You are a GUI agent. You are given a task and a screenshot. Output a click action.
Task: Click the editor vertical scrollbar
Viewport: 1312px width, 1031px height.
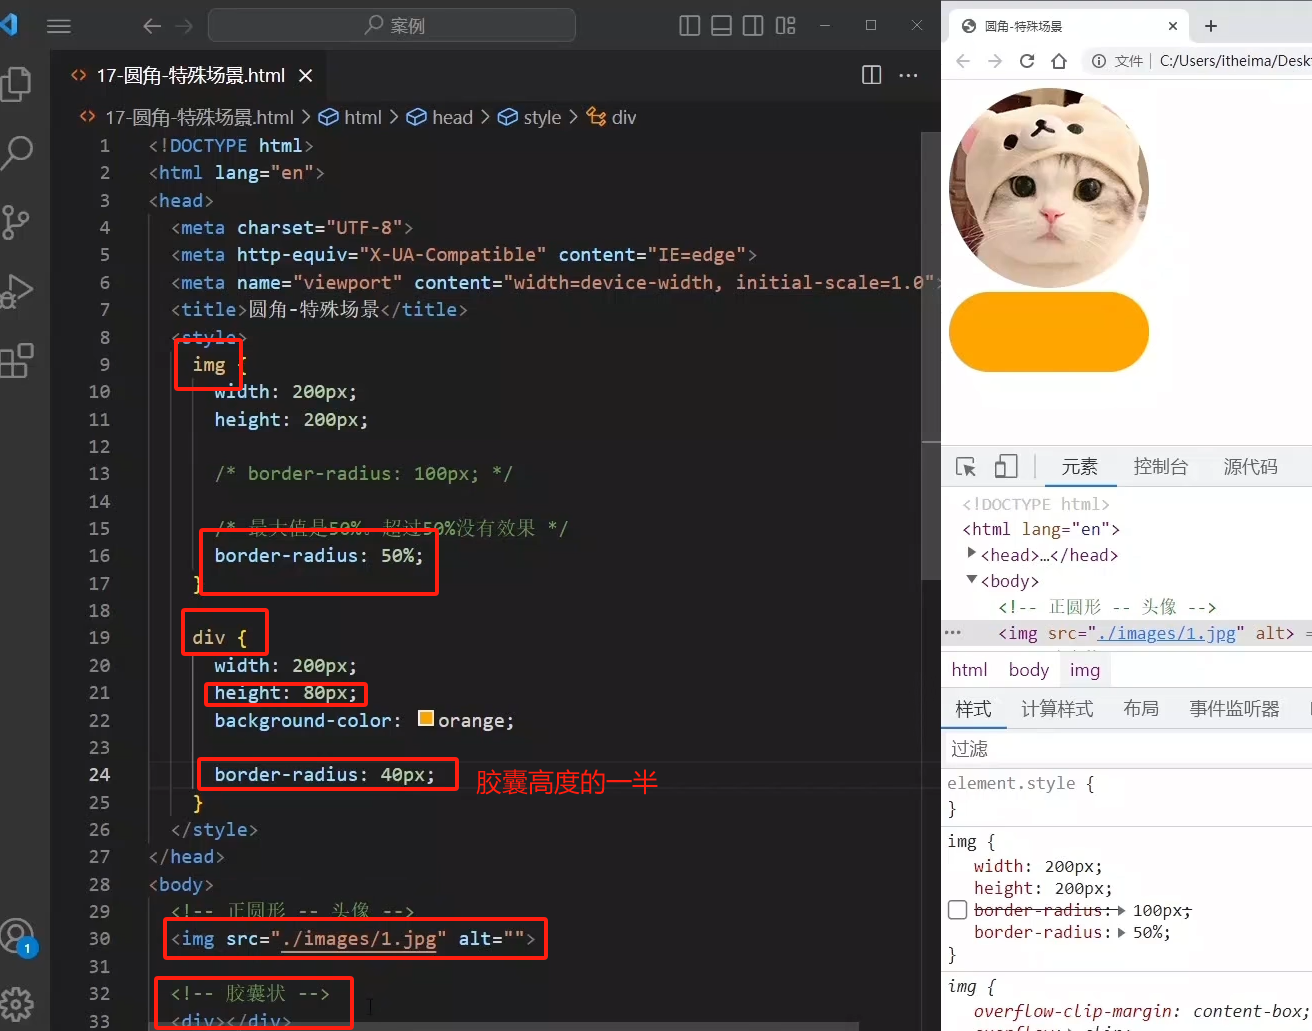(930, 356)
